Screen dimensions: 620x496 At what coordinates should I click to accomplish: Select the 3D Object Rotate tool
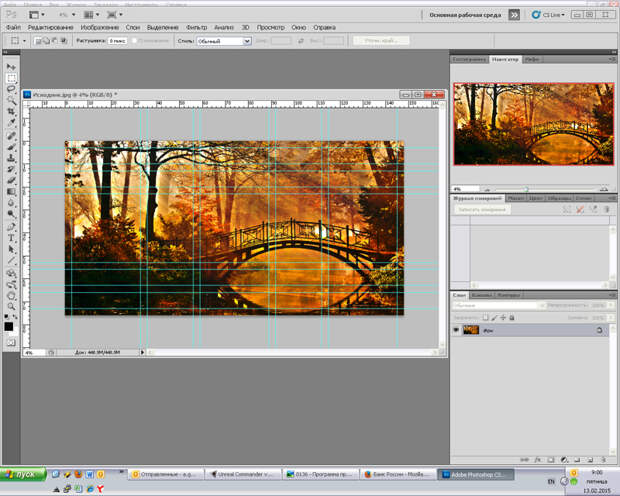tap(11, 273)
